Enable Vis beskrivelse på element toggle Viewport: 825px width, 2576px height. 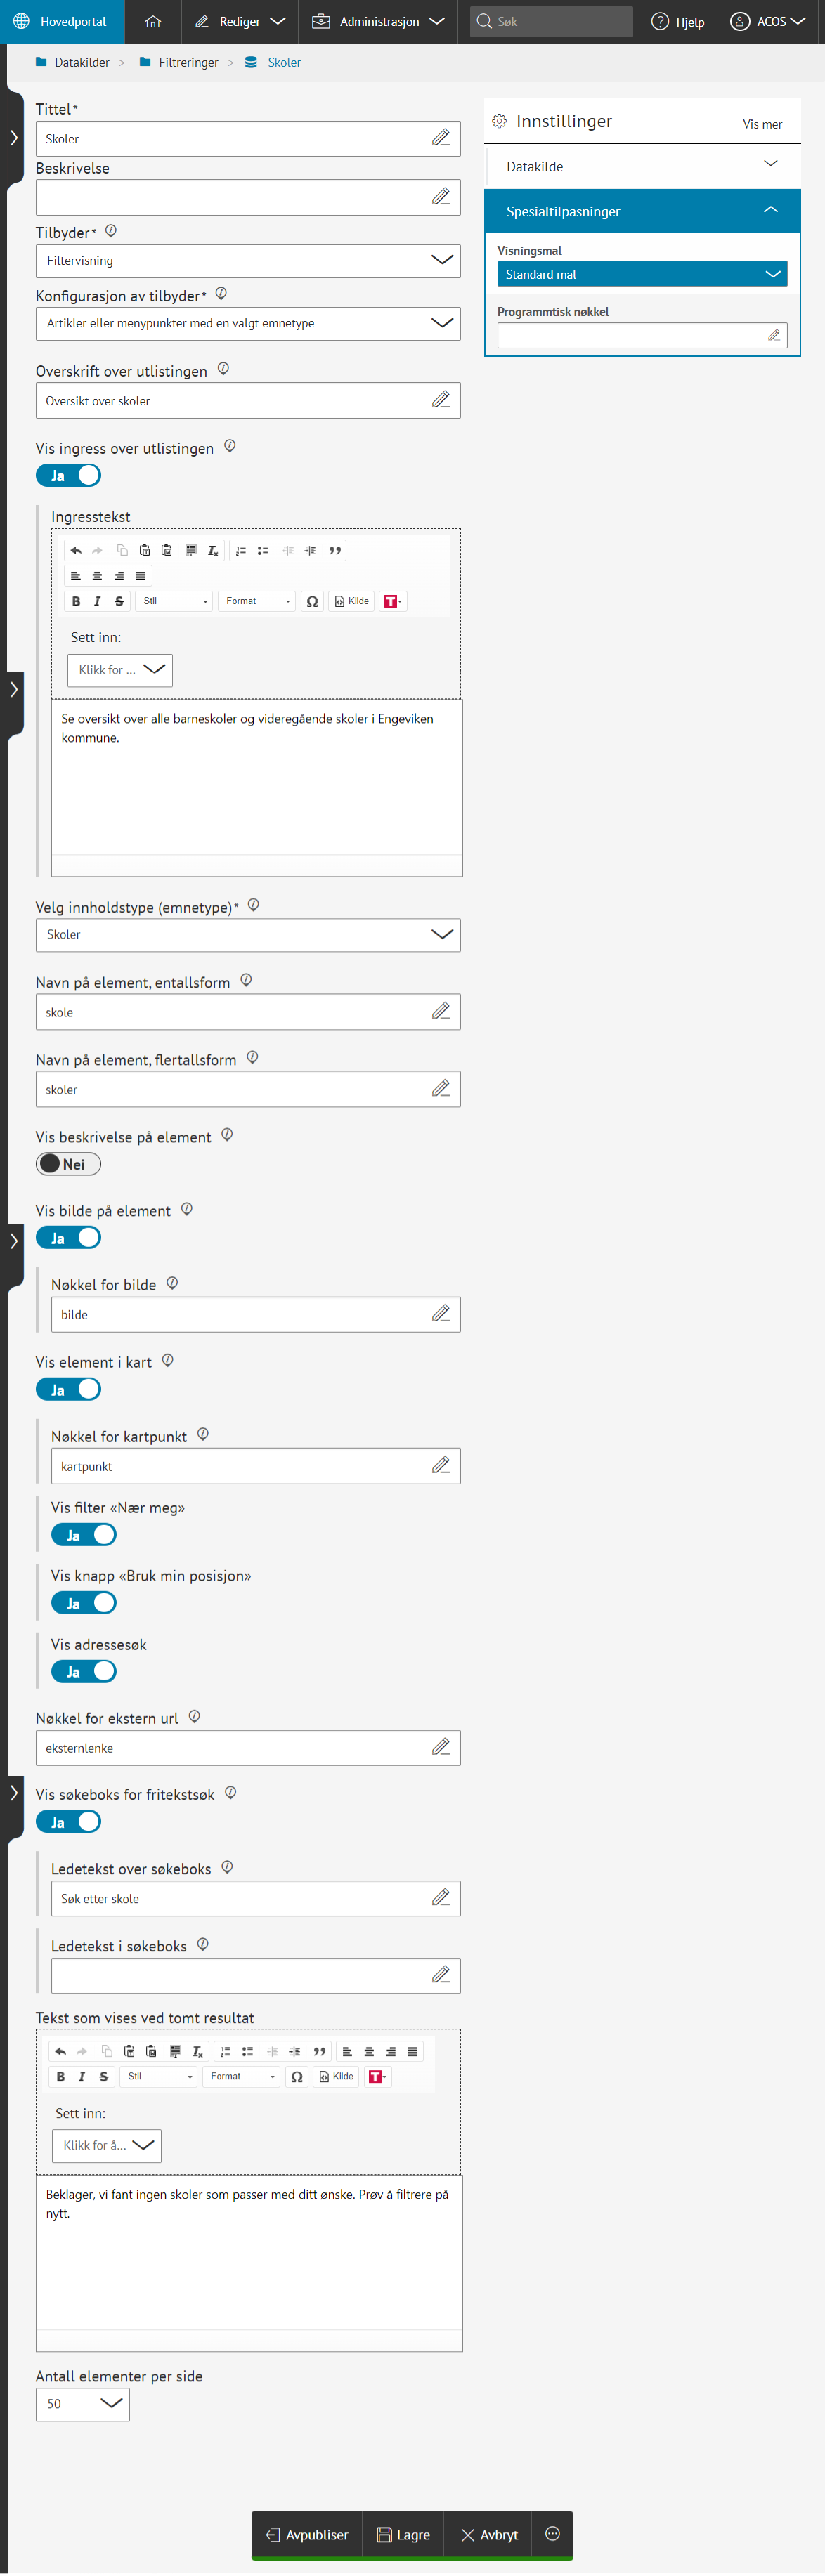click(x=69, y=1164)
